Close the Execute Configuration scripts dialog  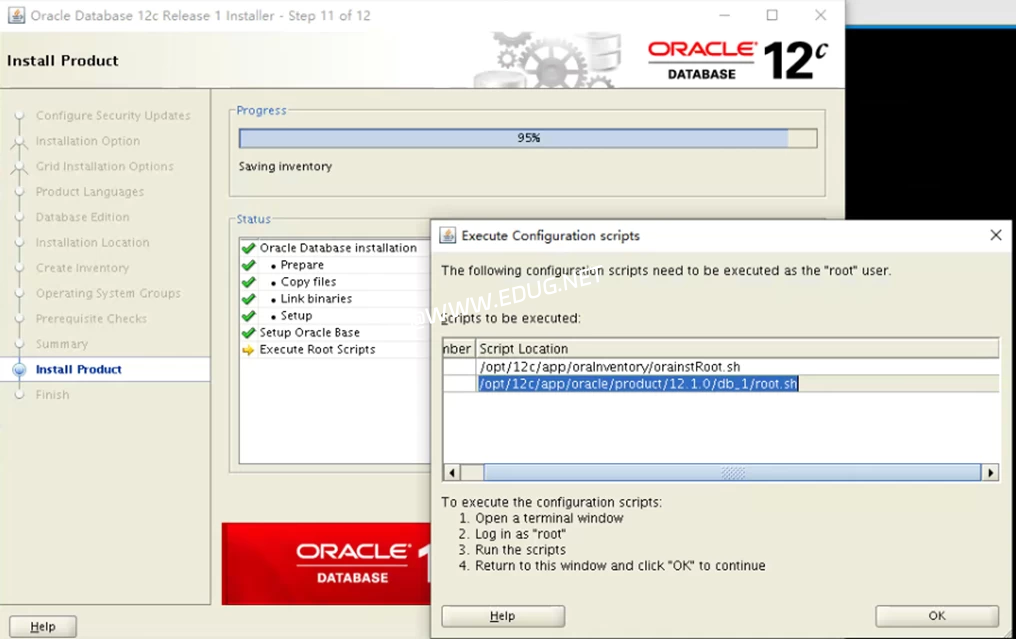(996, 235)
